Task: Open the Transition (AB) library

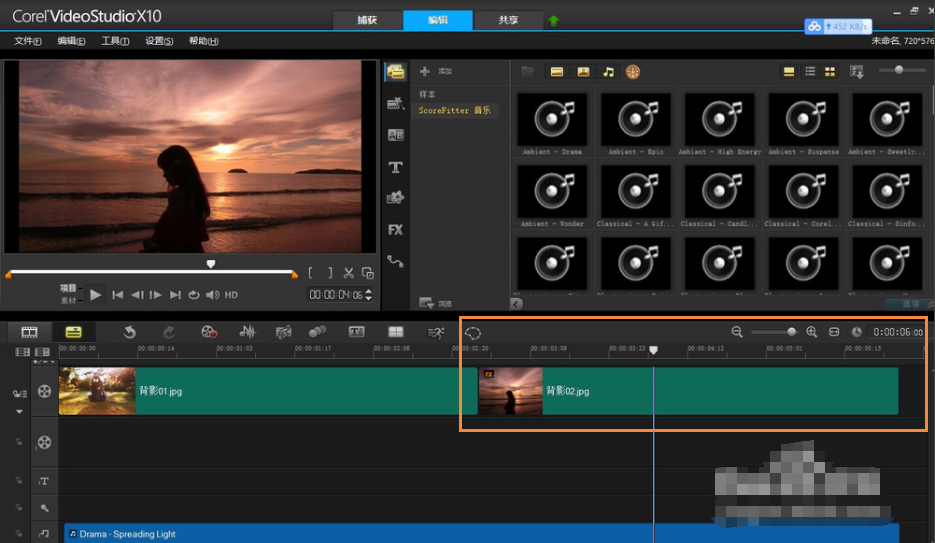Action: click(395, 135)
